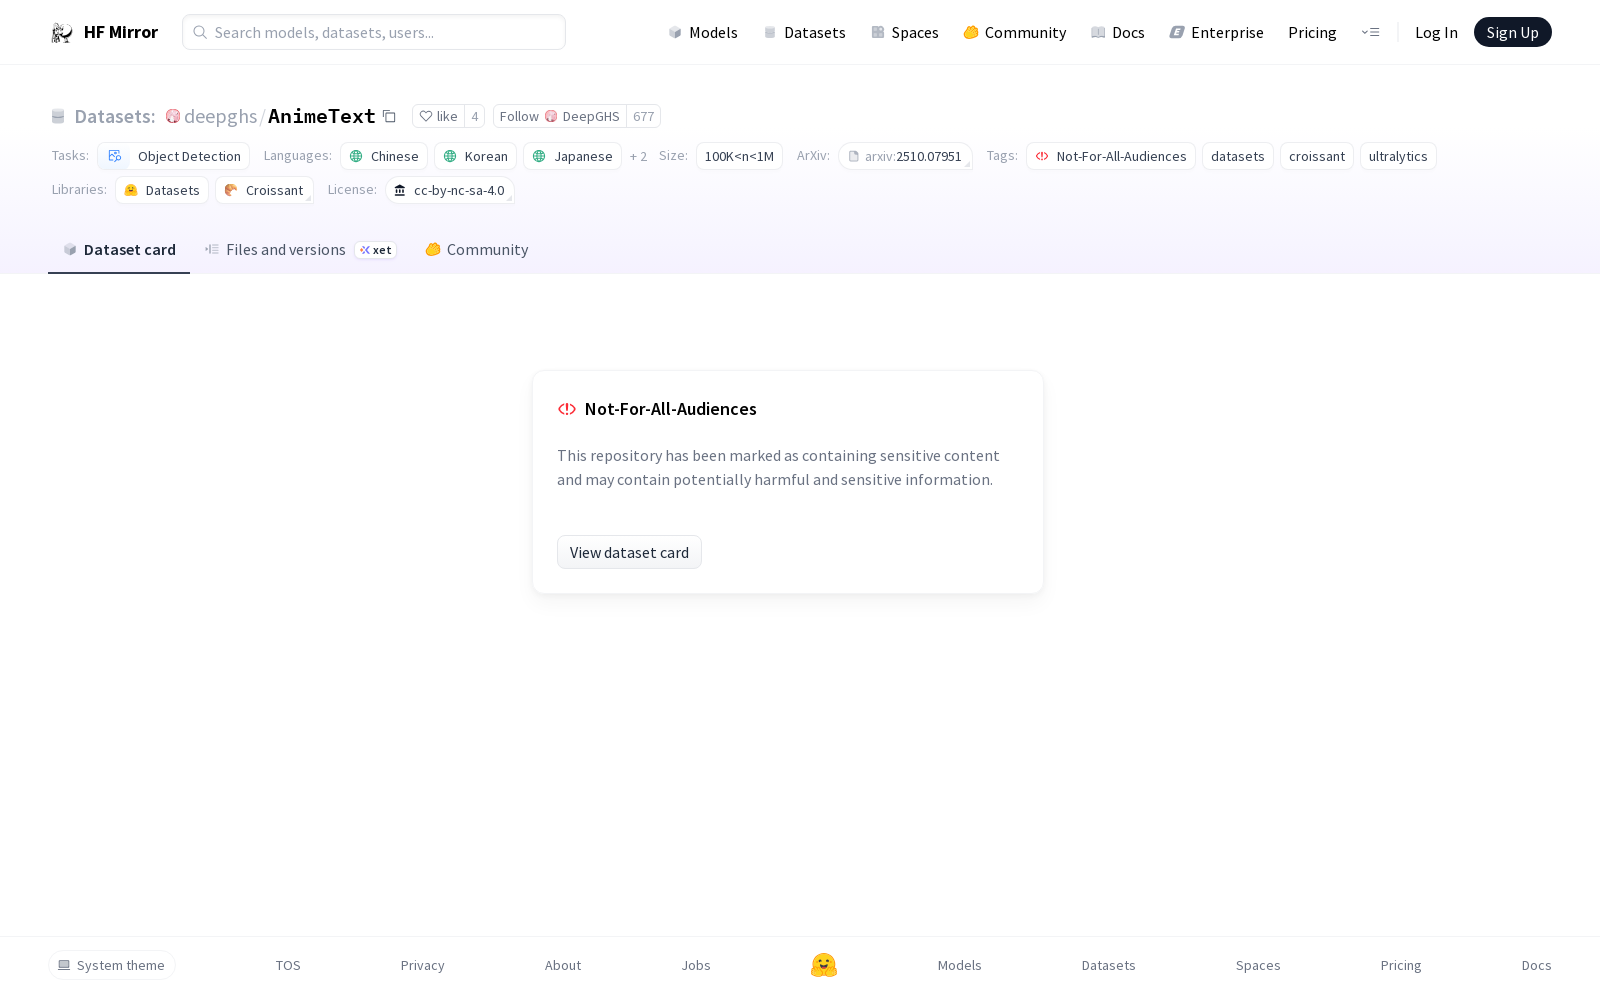Click the Object Detection task tag

(174, 156)
